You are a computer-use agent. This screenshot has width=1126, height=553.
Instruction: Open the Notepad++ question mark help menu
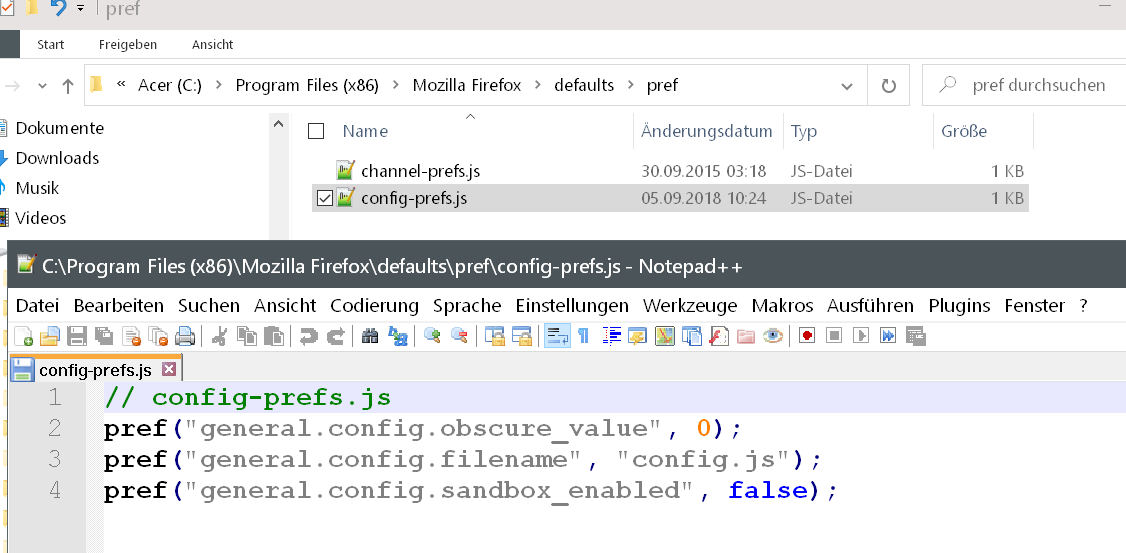(1083, 306)
